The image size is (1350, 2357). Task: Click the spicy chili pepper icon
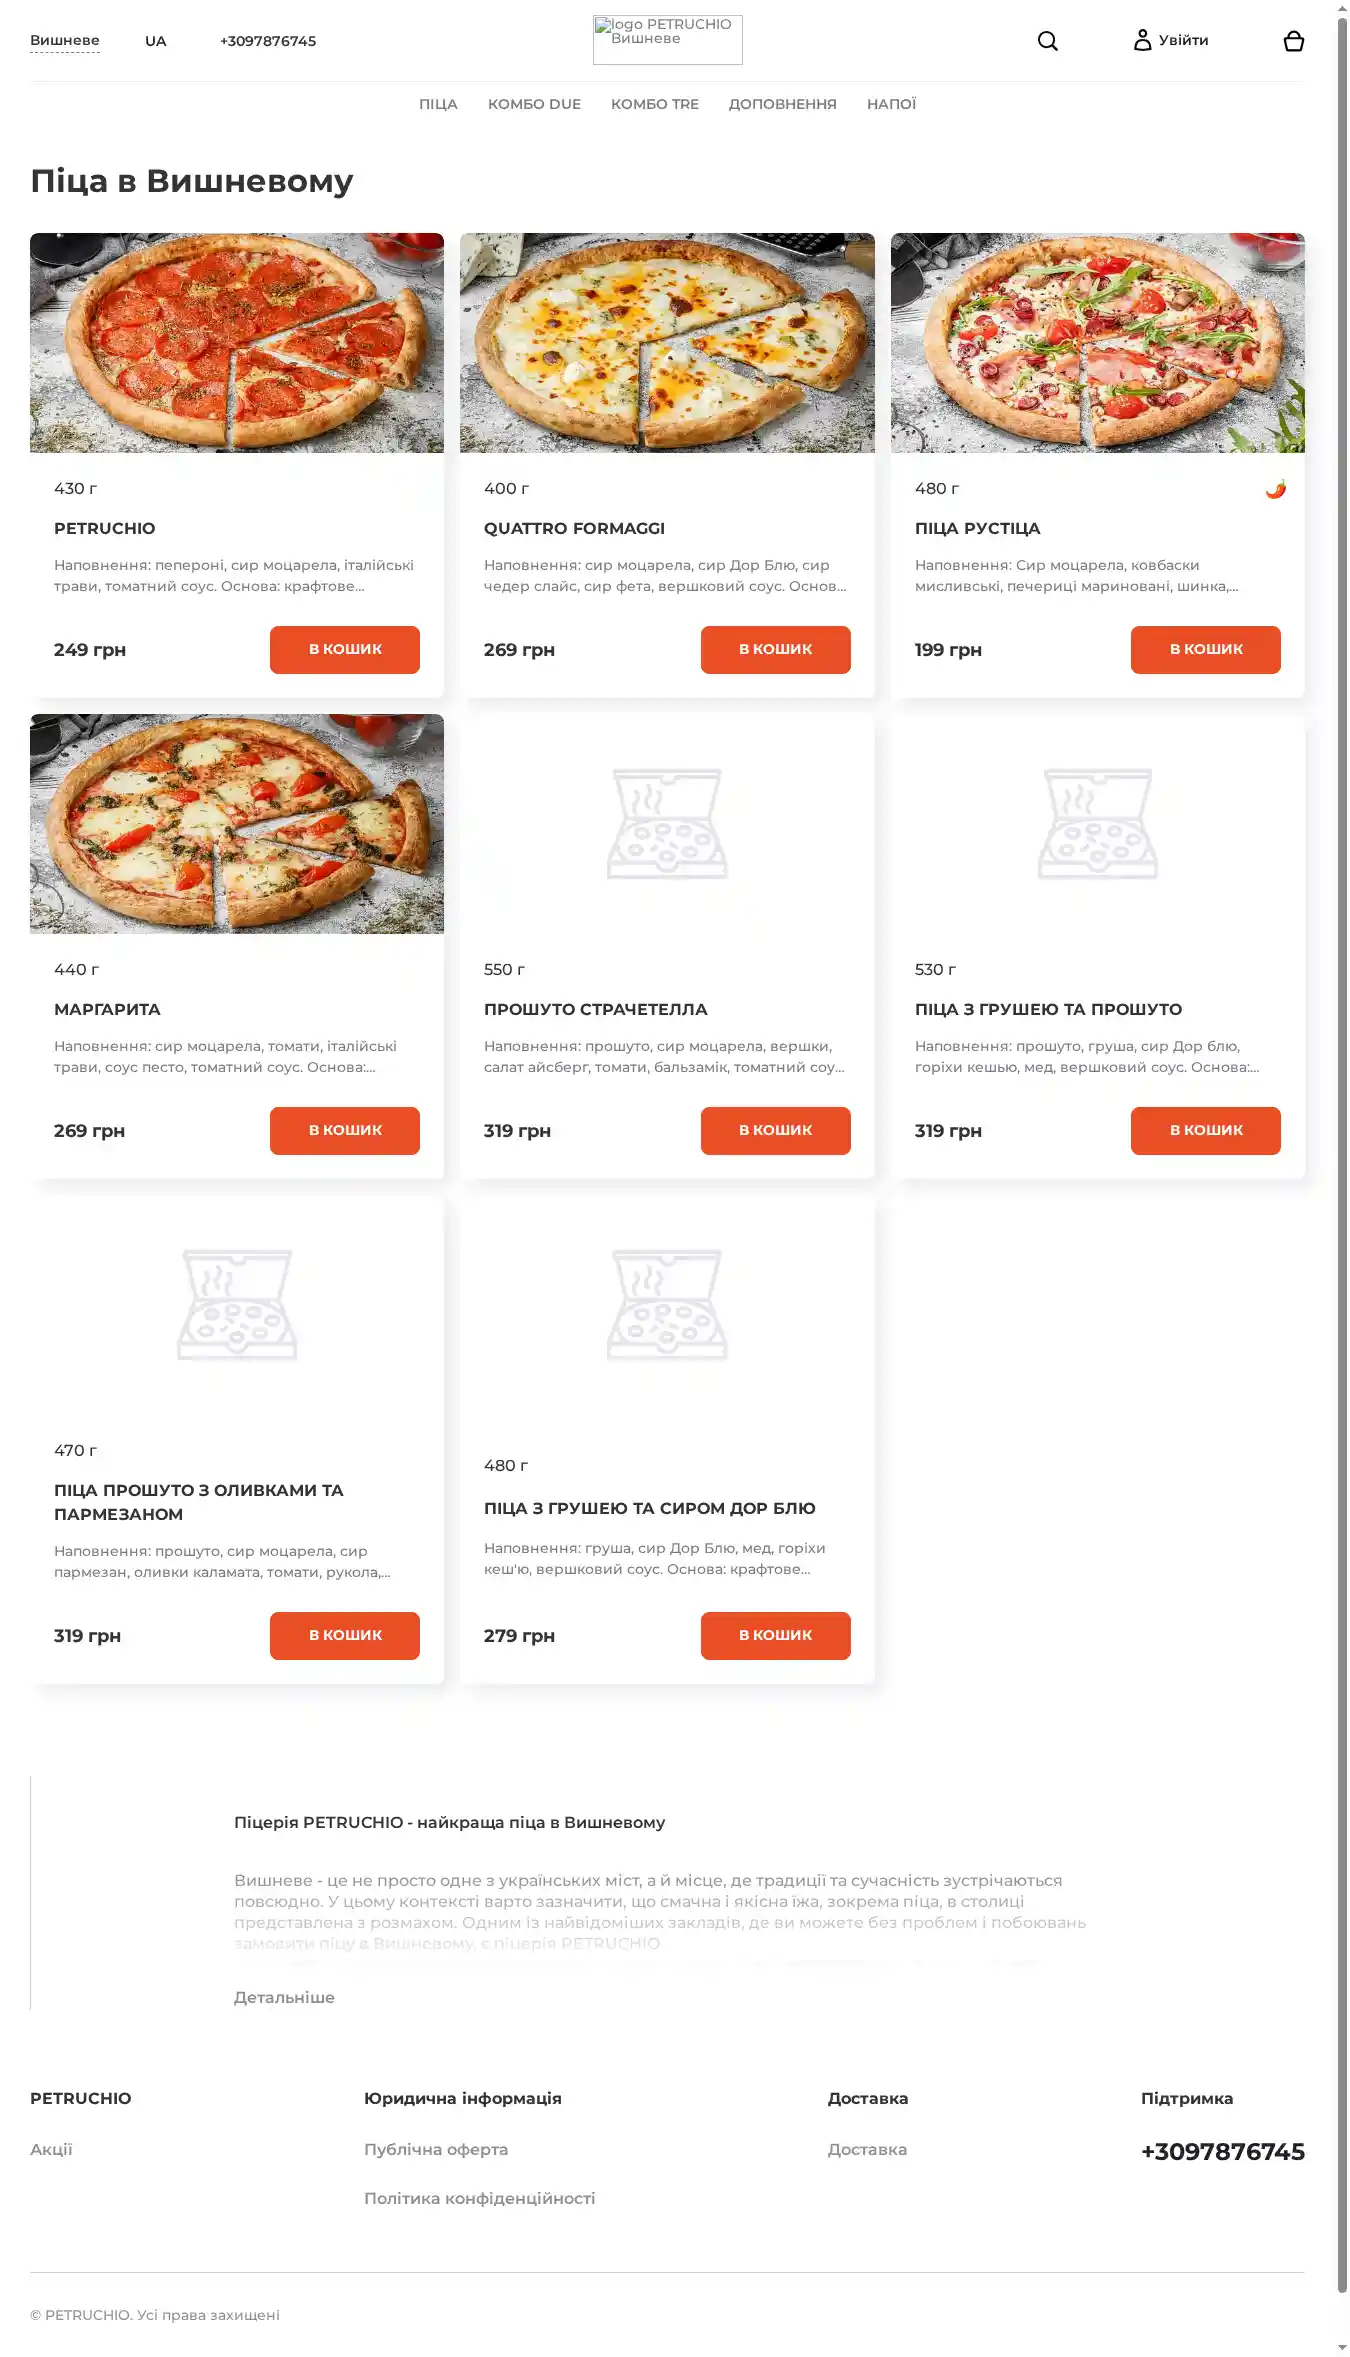coord(1275,489)
